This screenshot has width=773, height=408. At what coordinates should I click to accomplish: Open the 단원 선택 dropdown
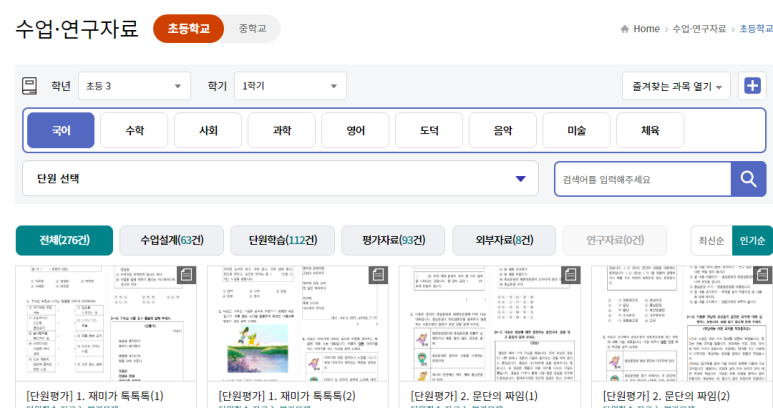click(280, 178)
